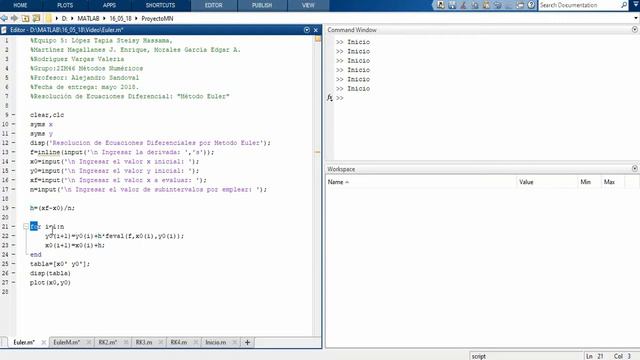Click the fx function browser icon
This screenshot has height=360, width=640.
tap(329, 98)
